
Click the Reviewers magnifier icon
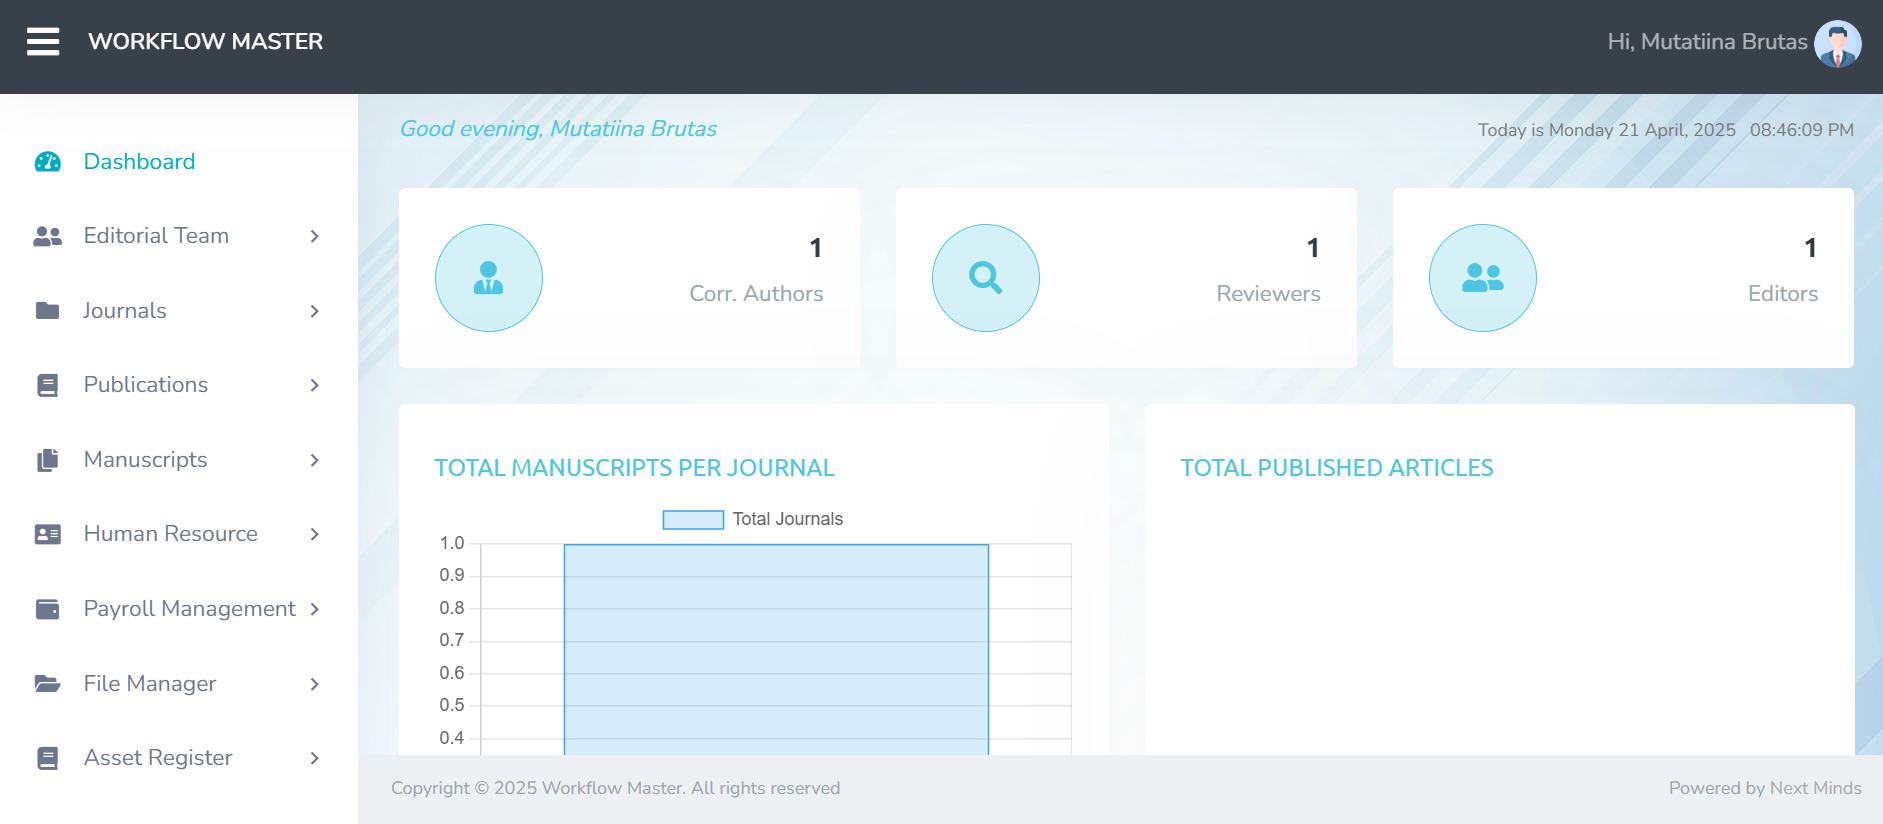tap(985, 278)
